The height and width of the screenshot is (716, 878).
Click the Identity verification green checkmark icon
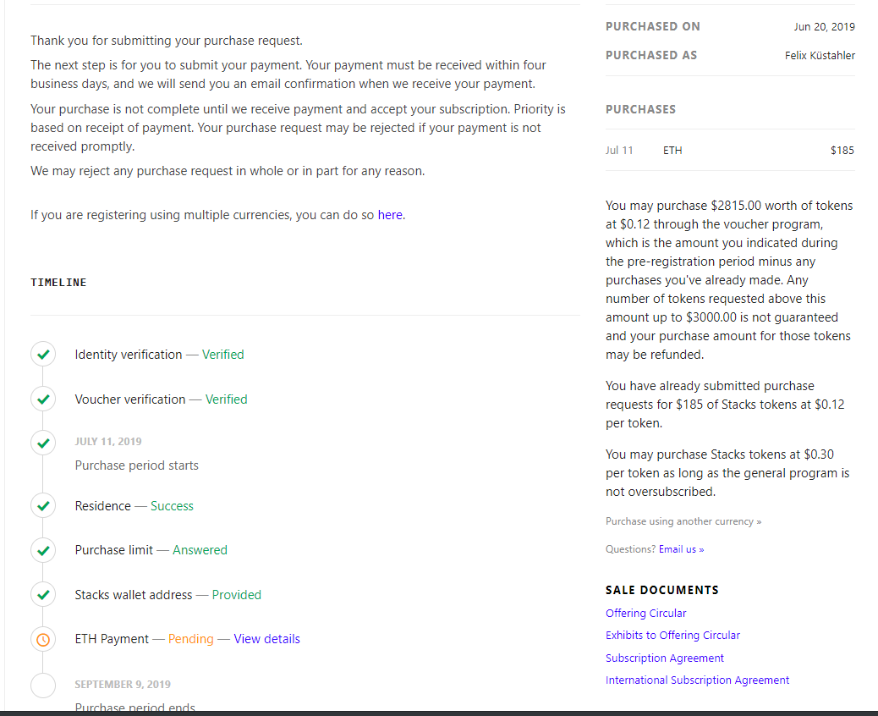[43, 354]
